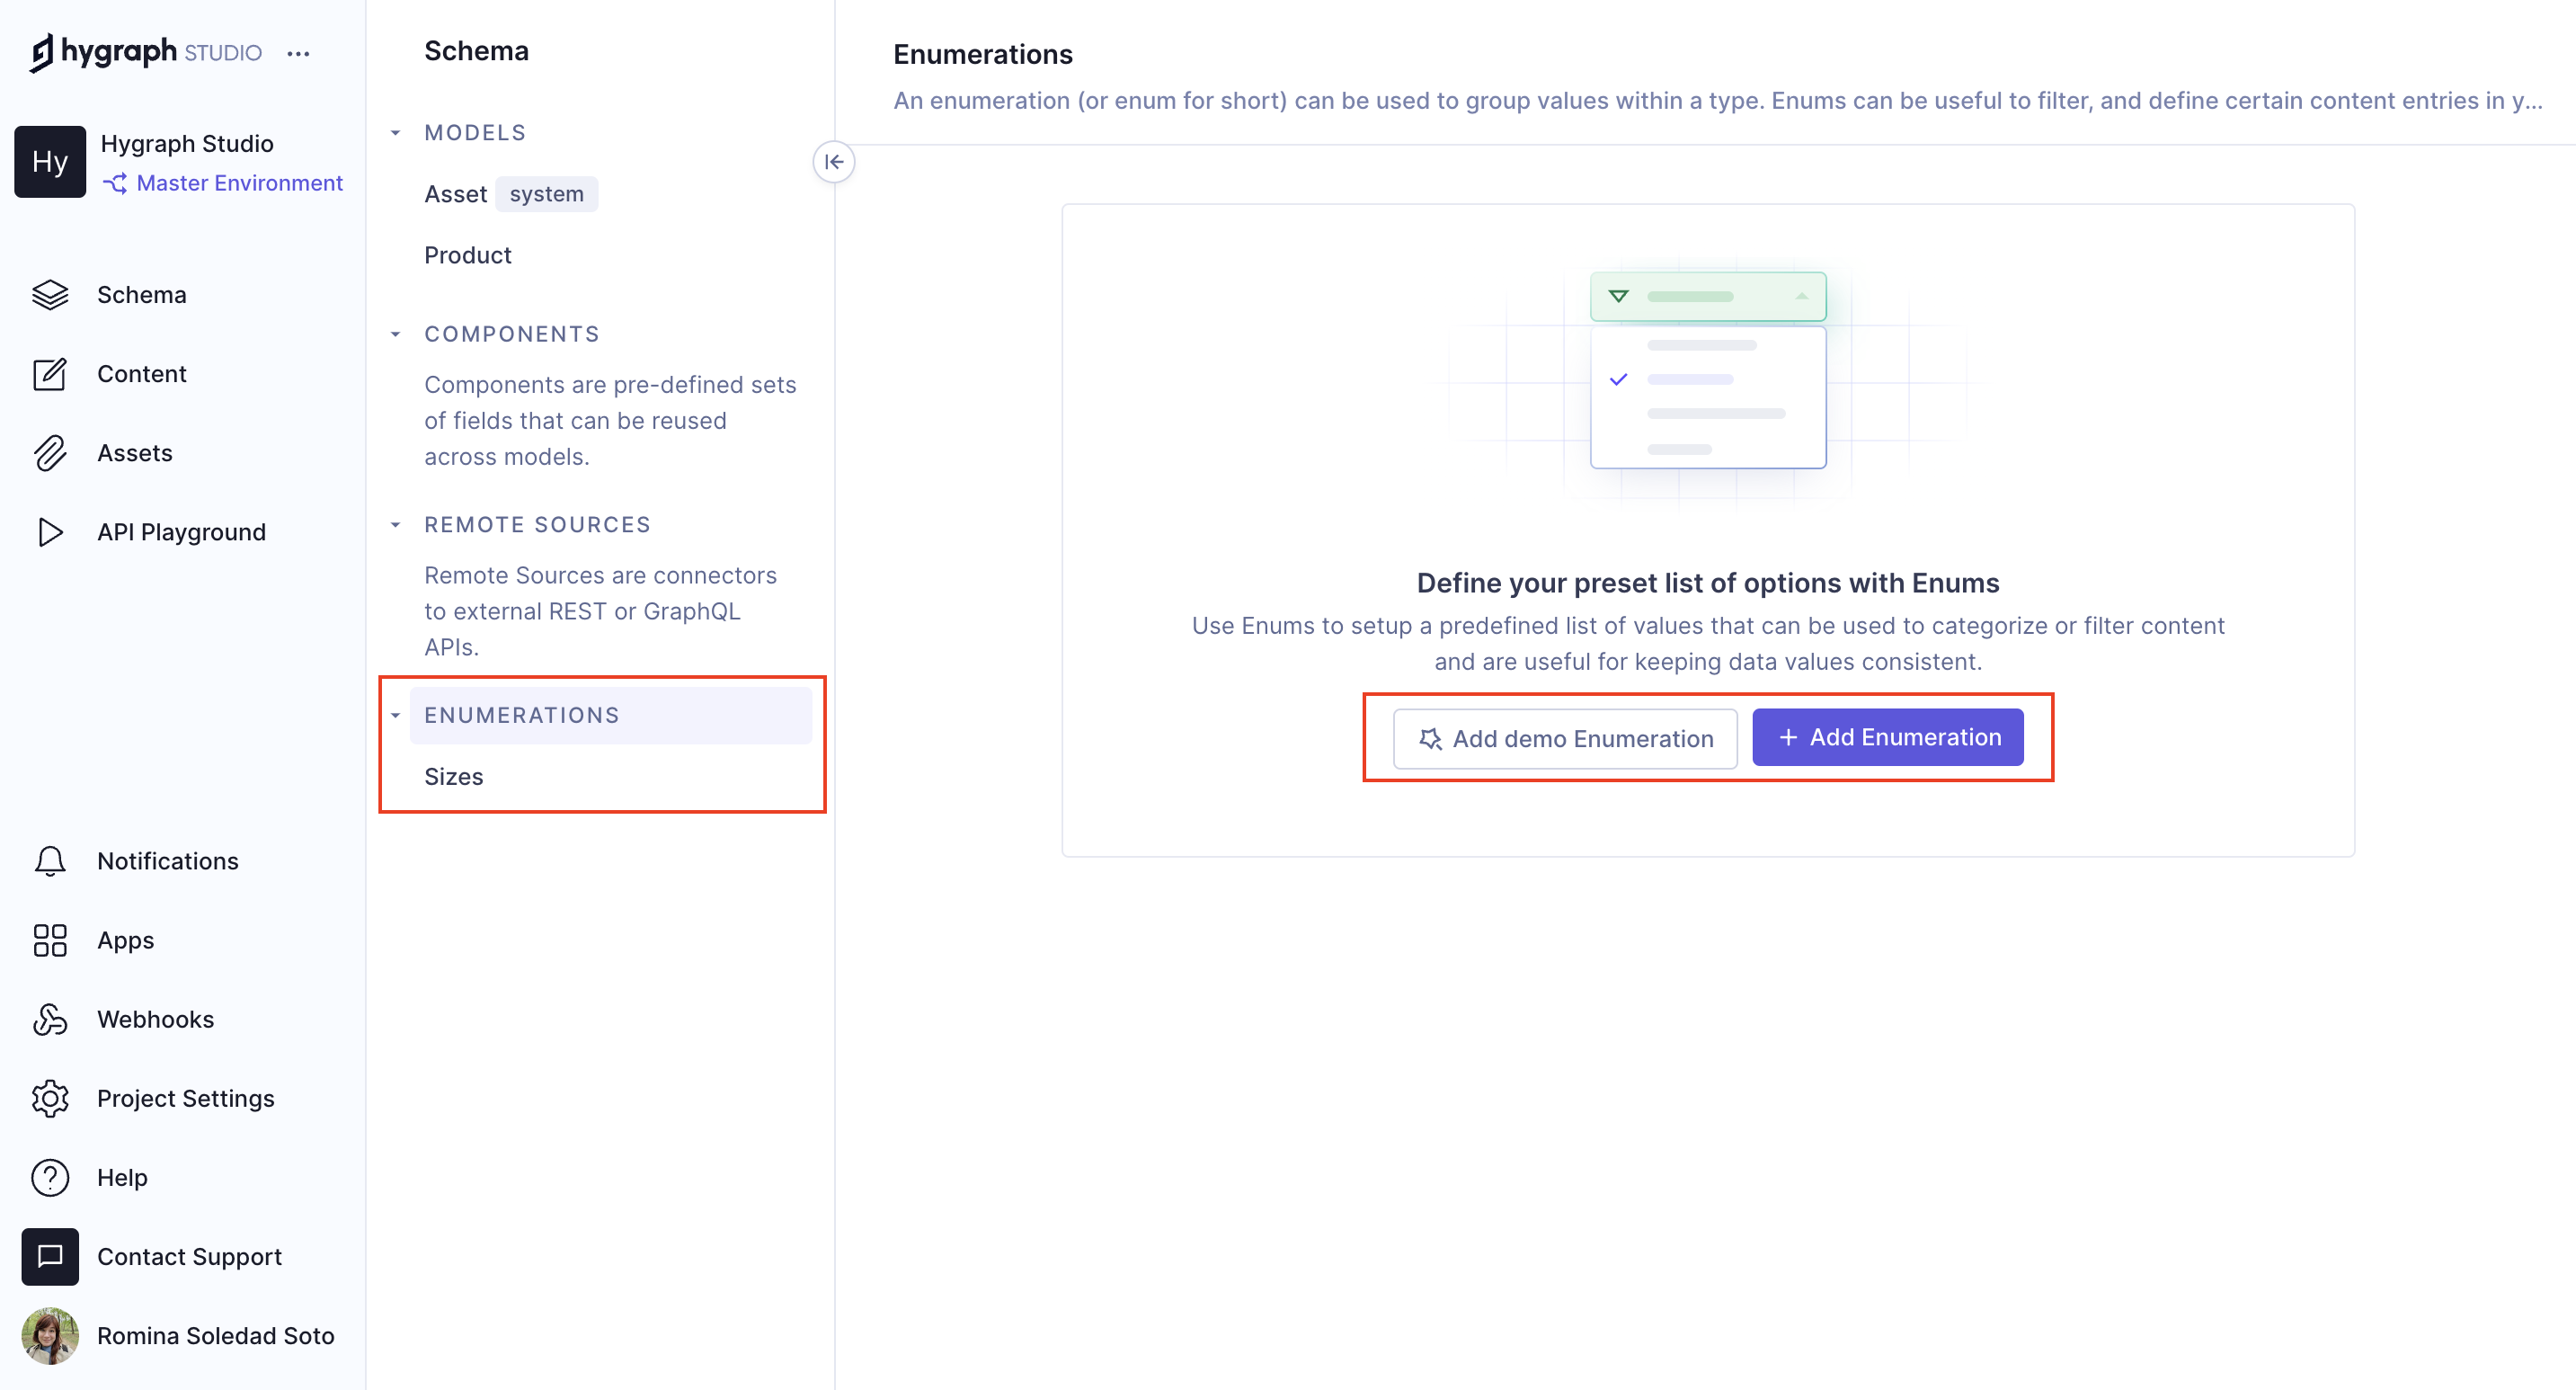The width and height of the screenshot is (2576, 1390).
Task: Open Project Settings gear icon
Action: coord(50,1098)
